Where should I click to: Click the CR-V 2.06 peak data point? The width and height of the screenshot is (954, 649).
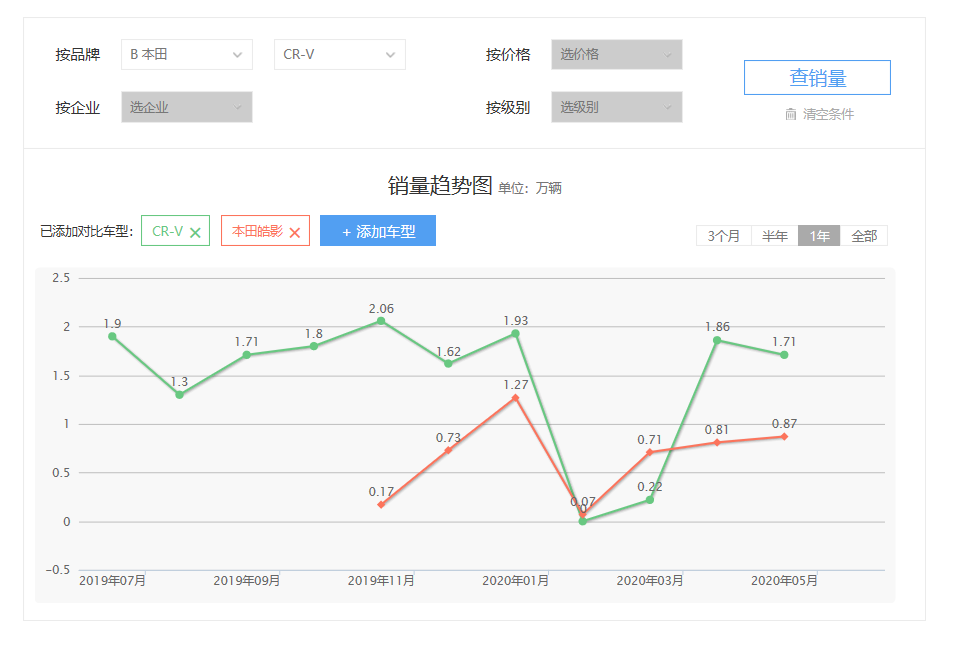[381, 321]
